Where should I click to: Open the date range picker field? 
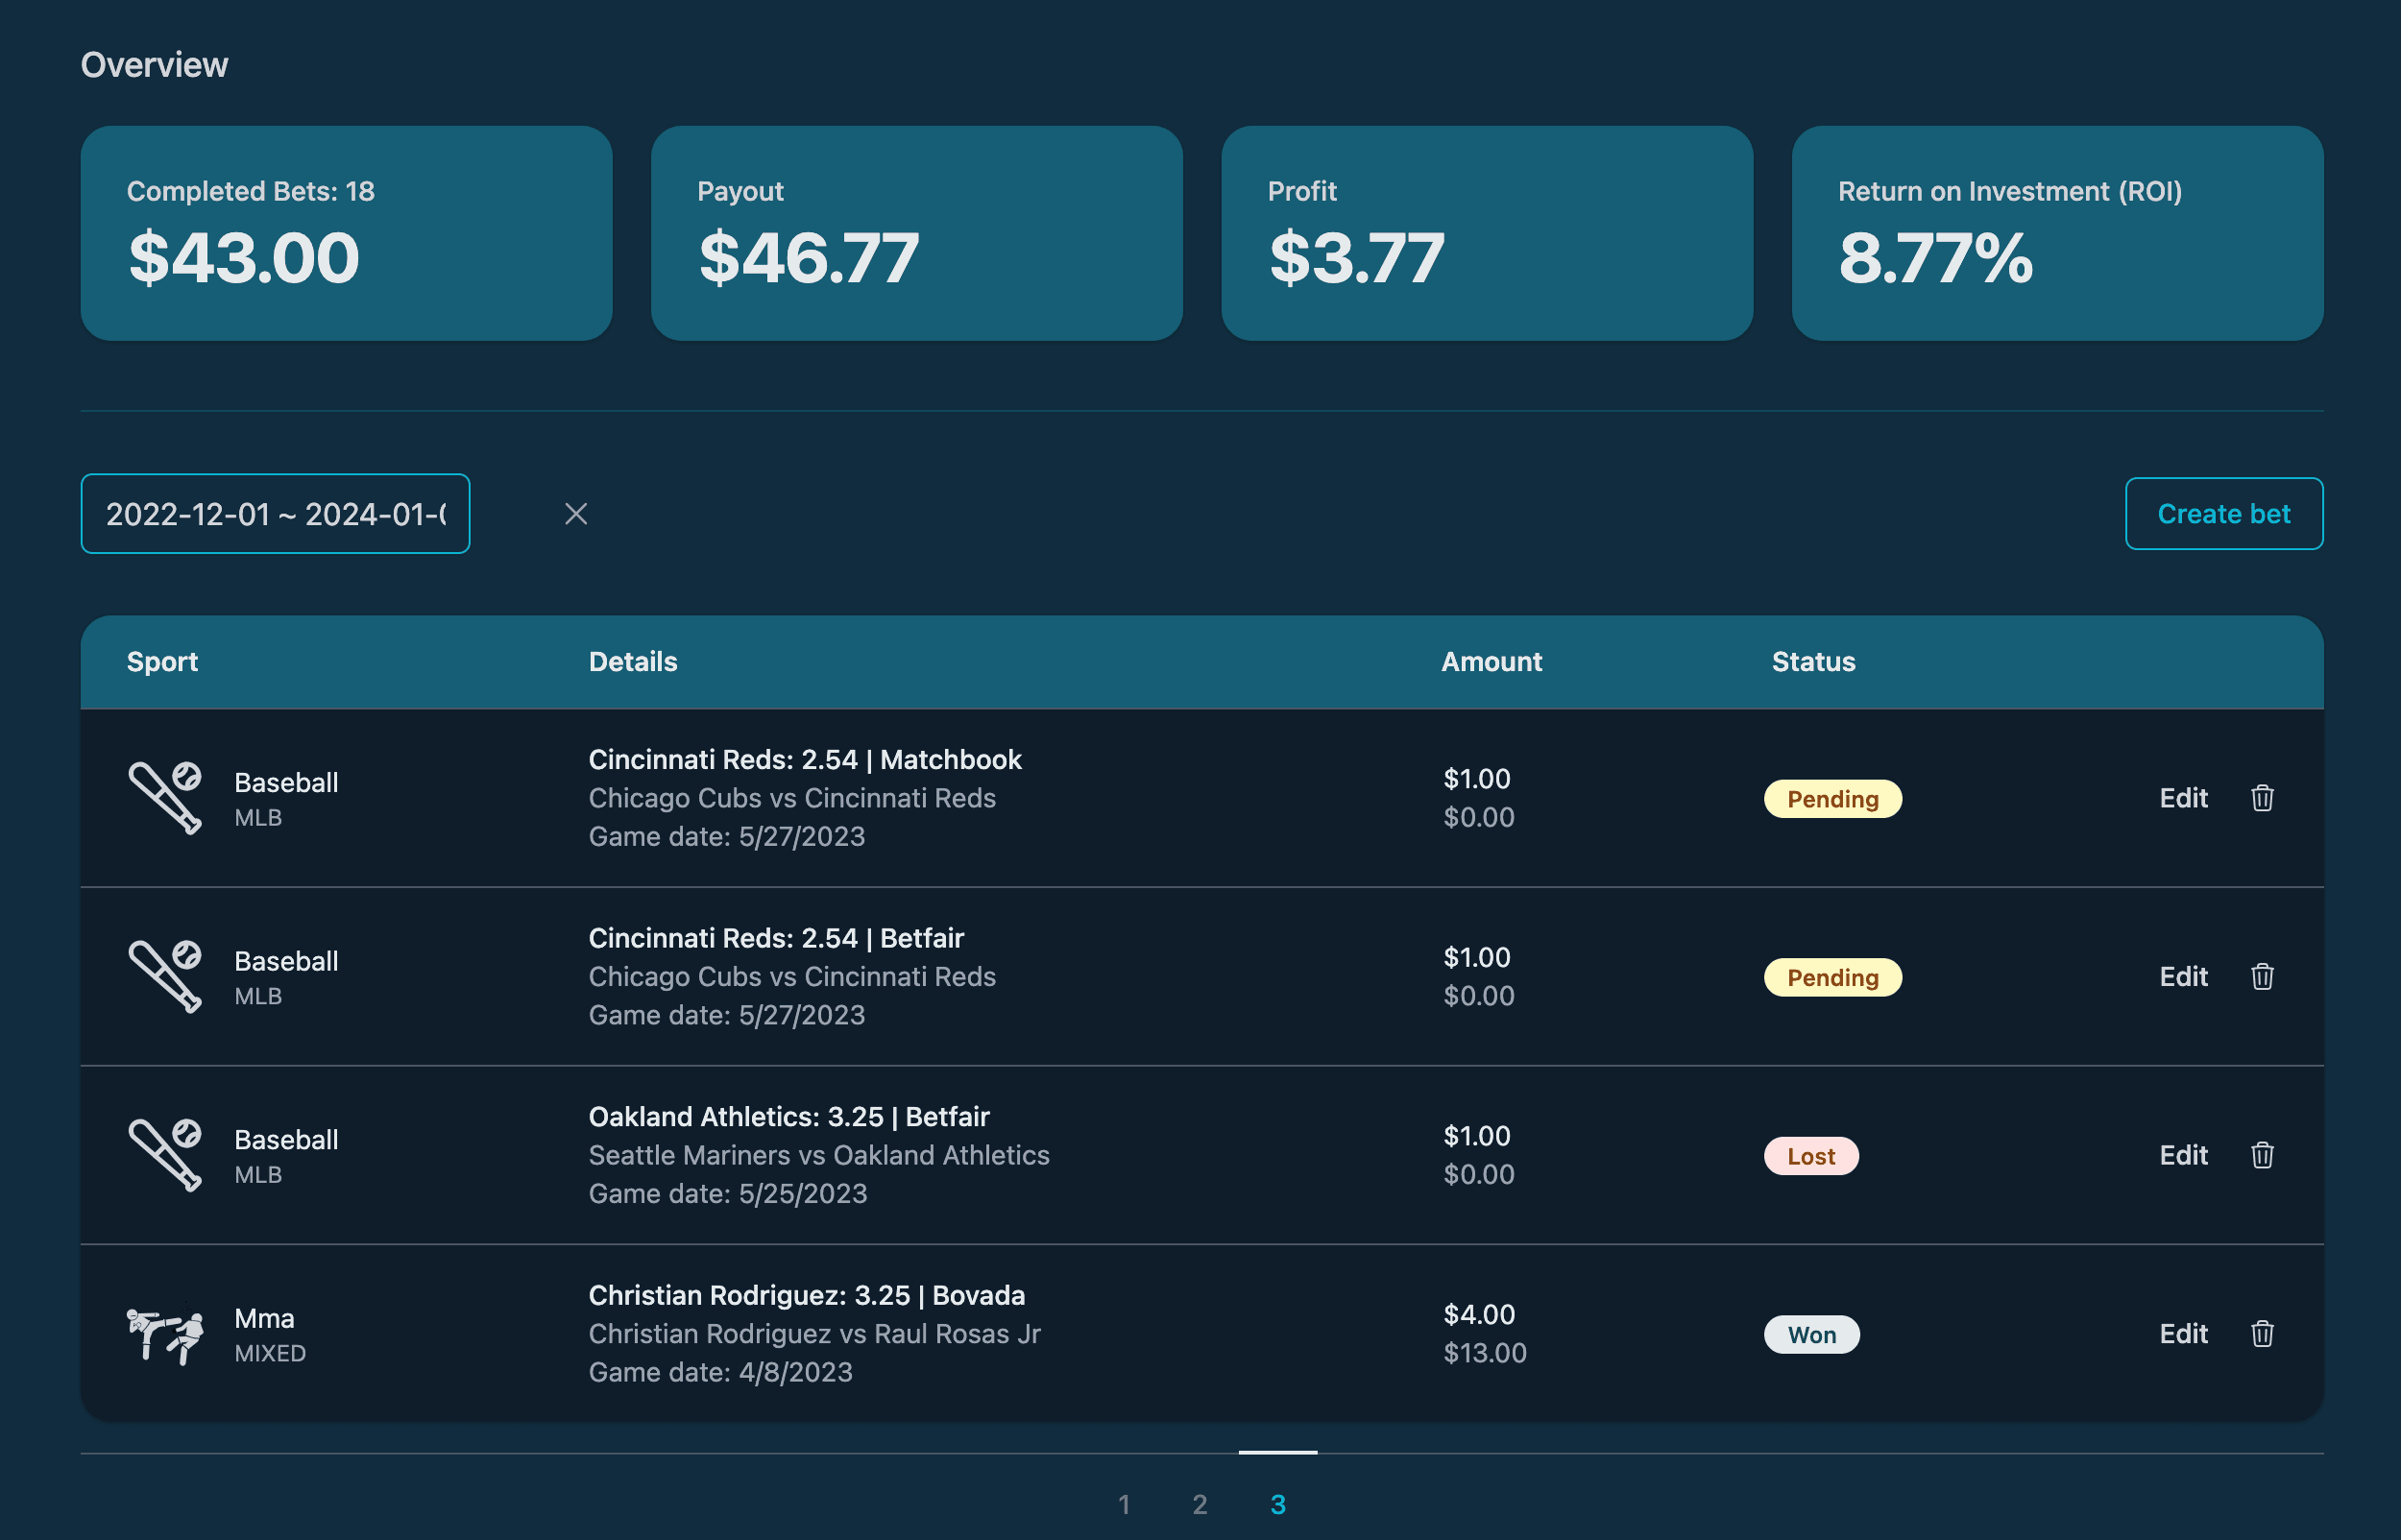pos(275,514)
